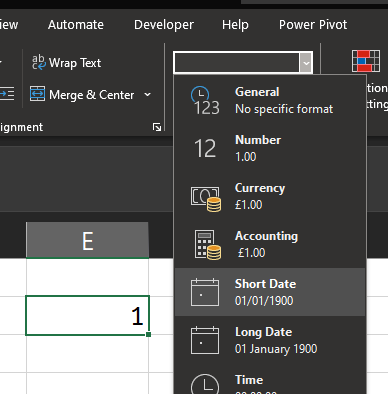Image resolution: width=388 pixels, height=394 pixels.
Task: Select the Time format option
Action: point(270,379)
